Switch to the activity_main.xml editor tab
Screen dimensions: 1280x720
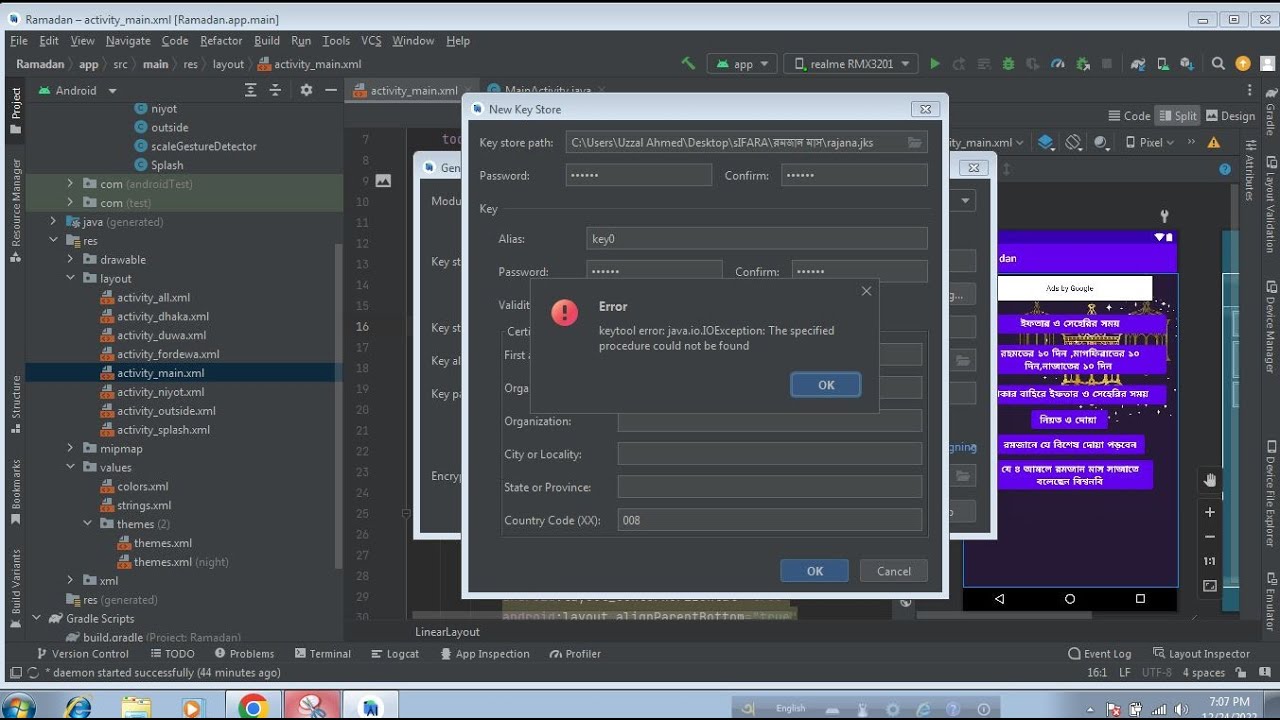point(413,90)
